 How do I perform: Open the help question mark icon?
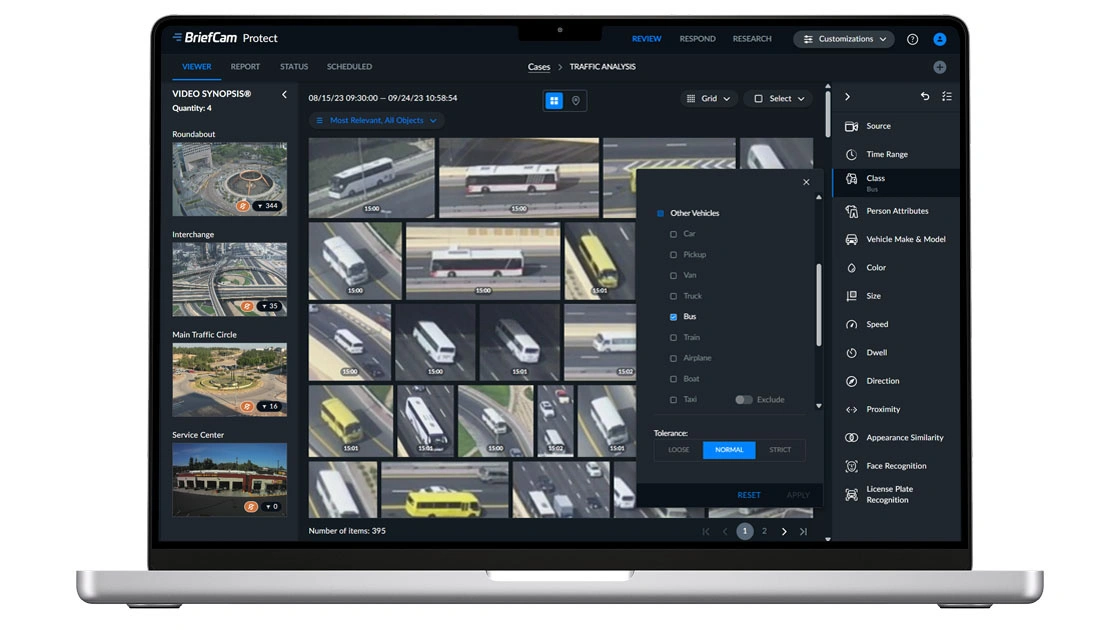point(912,39)
